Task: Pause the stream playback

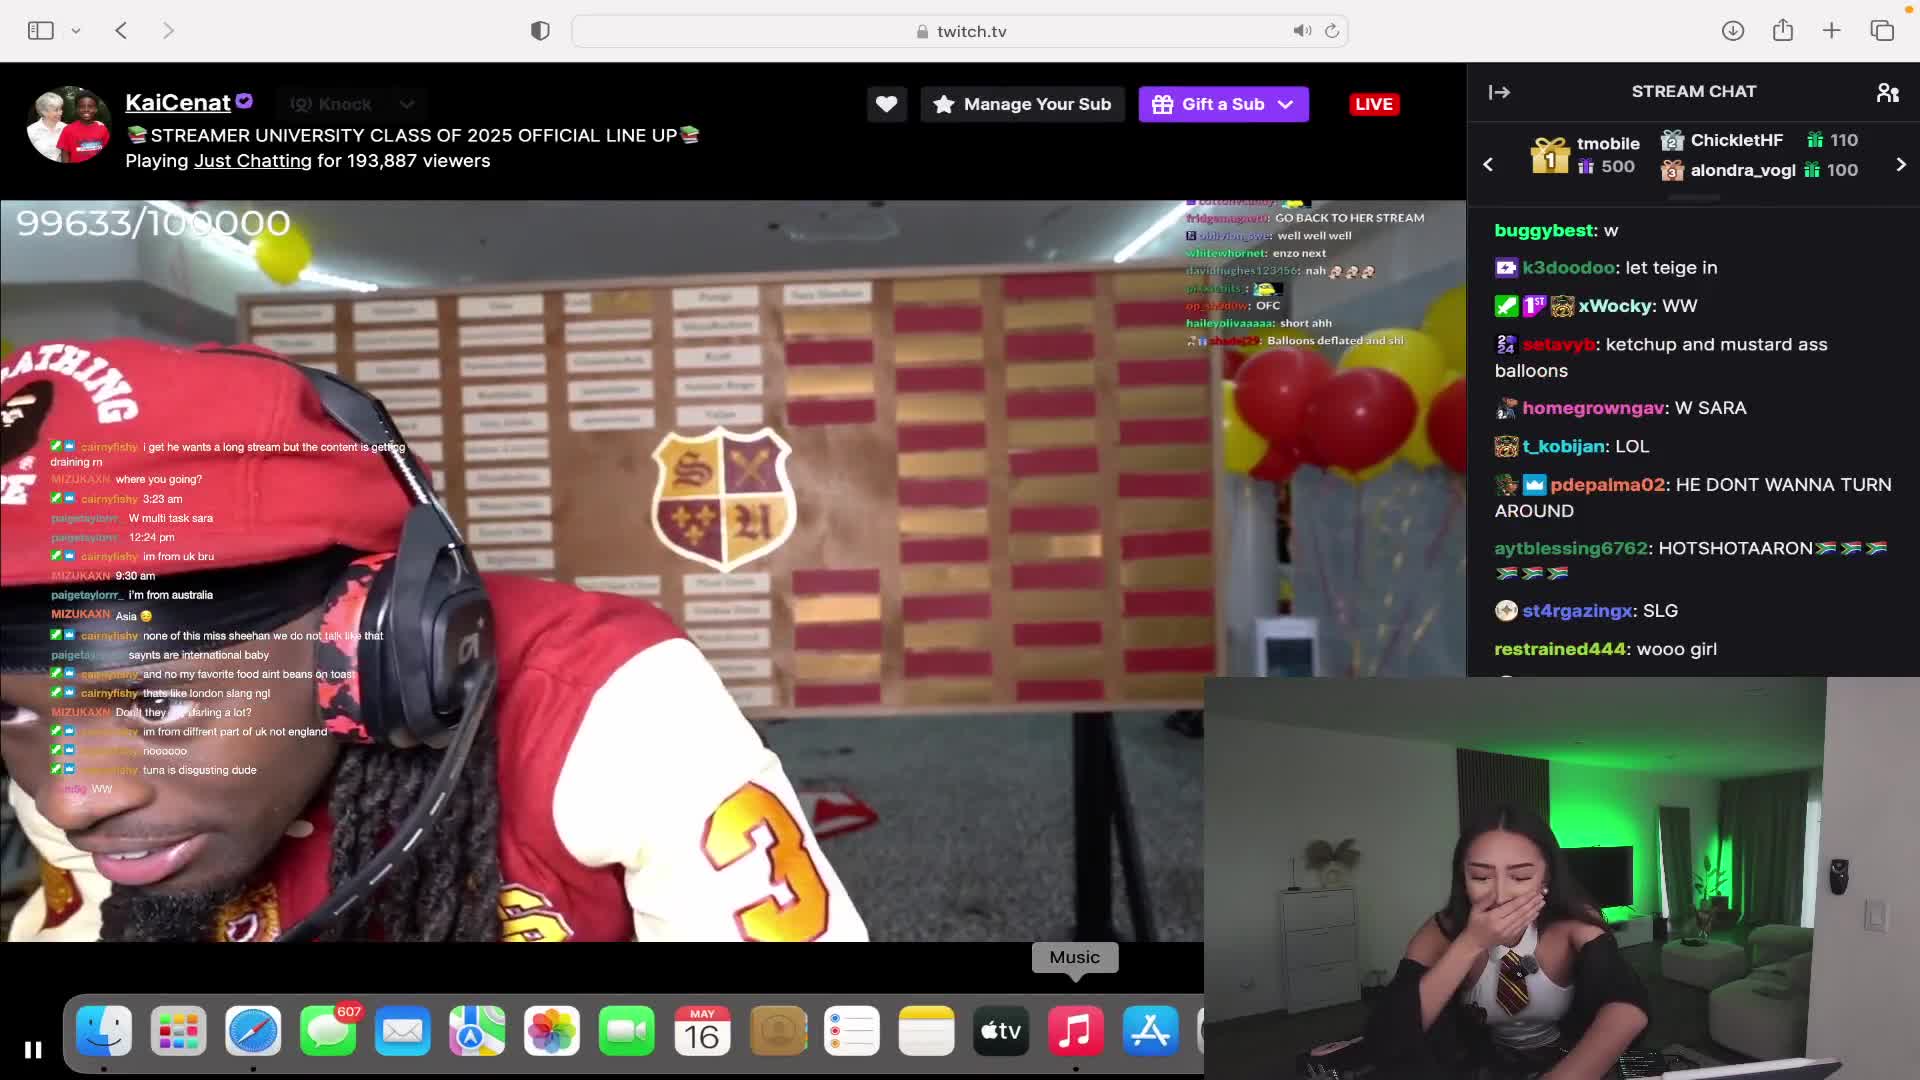Action: click(x=33, y=1050)
